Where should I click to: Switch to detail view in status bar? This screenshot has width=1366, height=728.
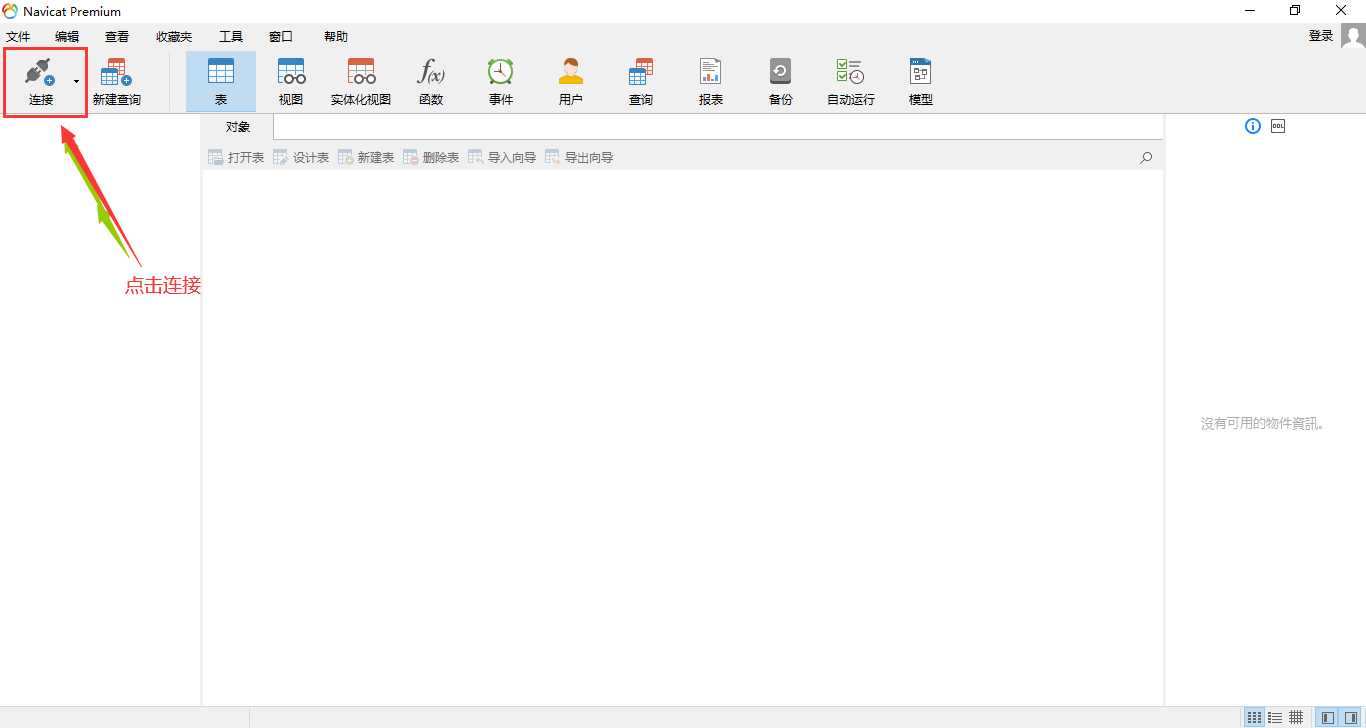tap(1275, 718)
